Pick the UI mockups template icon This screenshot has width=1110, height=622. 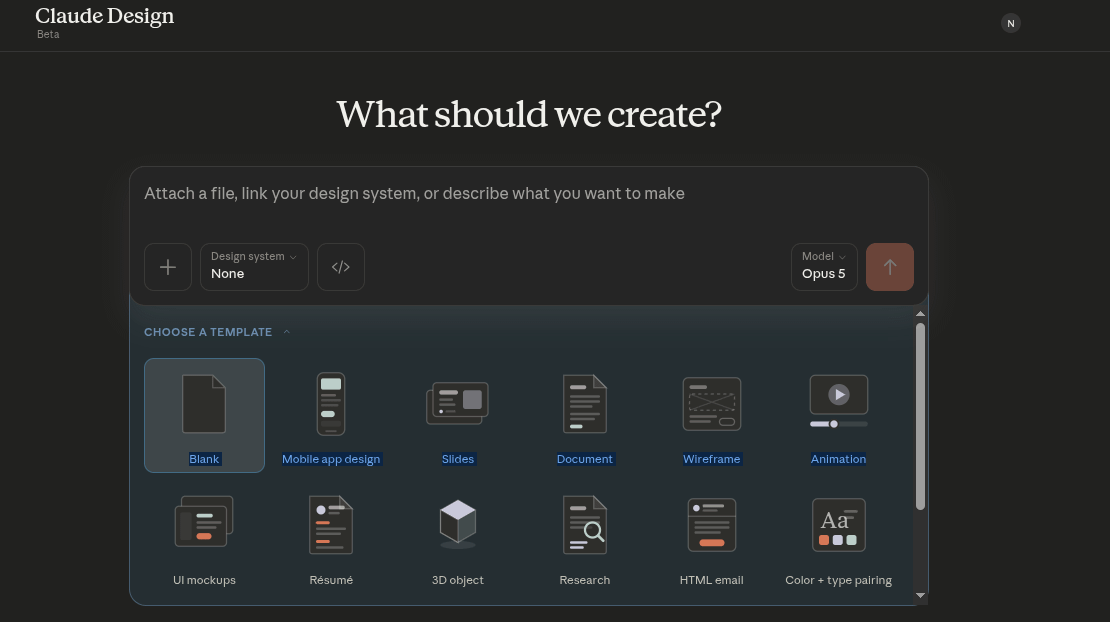pos(204,522)
